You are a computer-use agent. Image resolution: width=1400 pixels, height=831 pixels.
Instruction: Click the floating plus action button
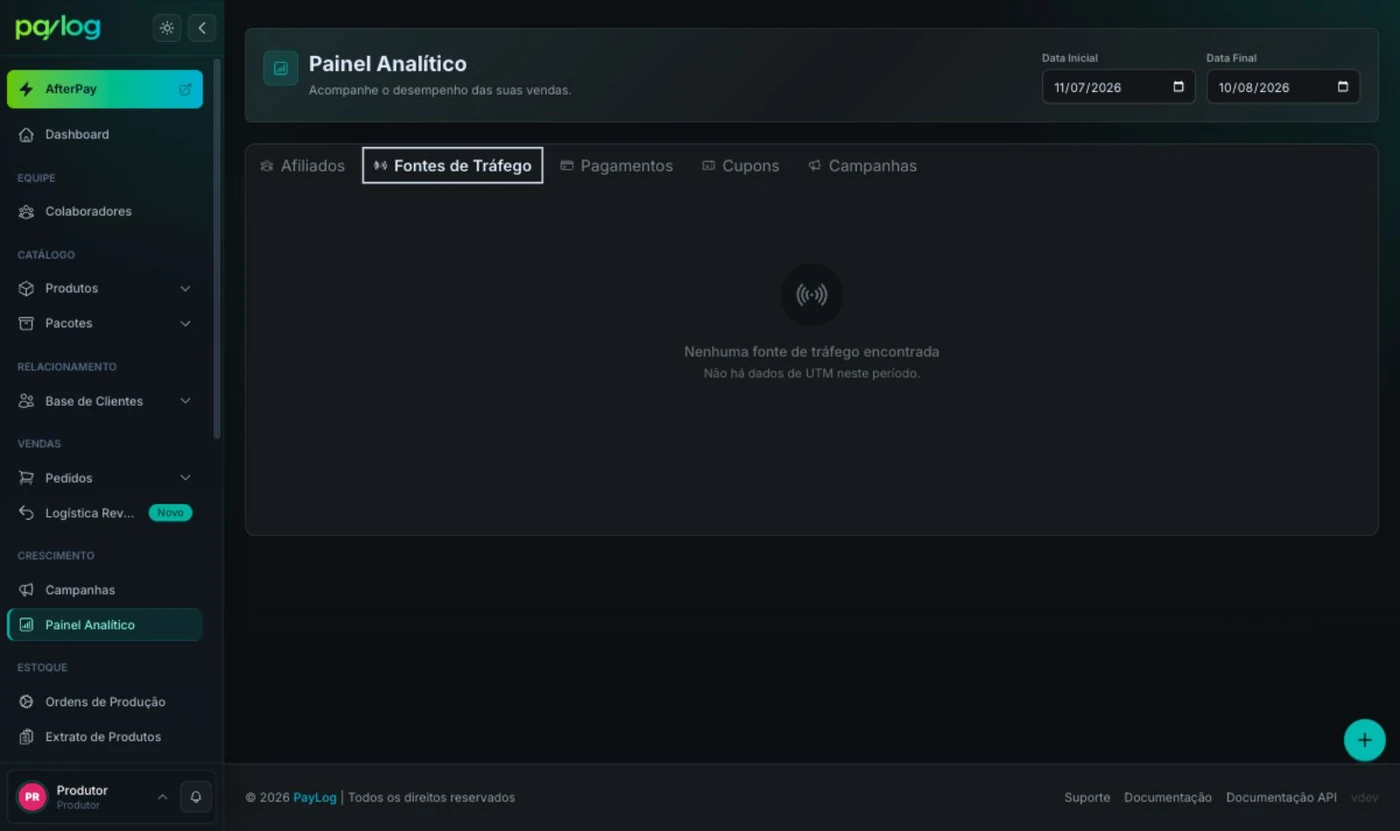(x=1364, y=740)
